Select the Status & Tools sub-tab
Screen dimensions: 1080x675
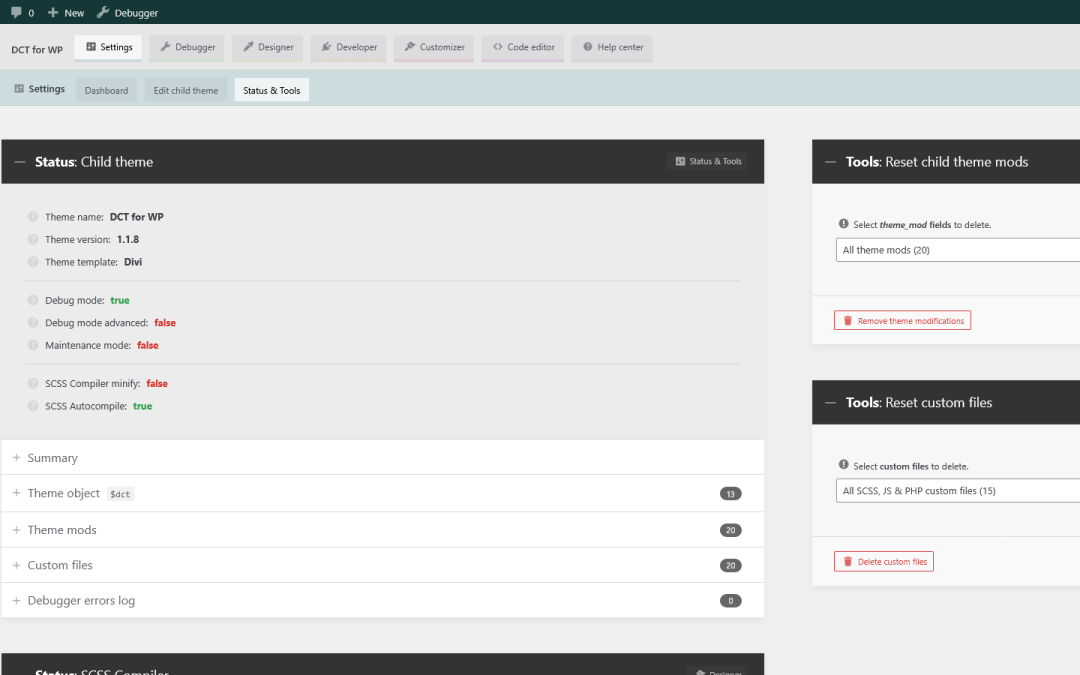click(272, 90)
